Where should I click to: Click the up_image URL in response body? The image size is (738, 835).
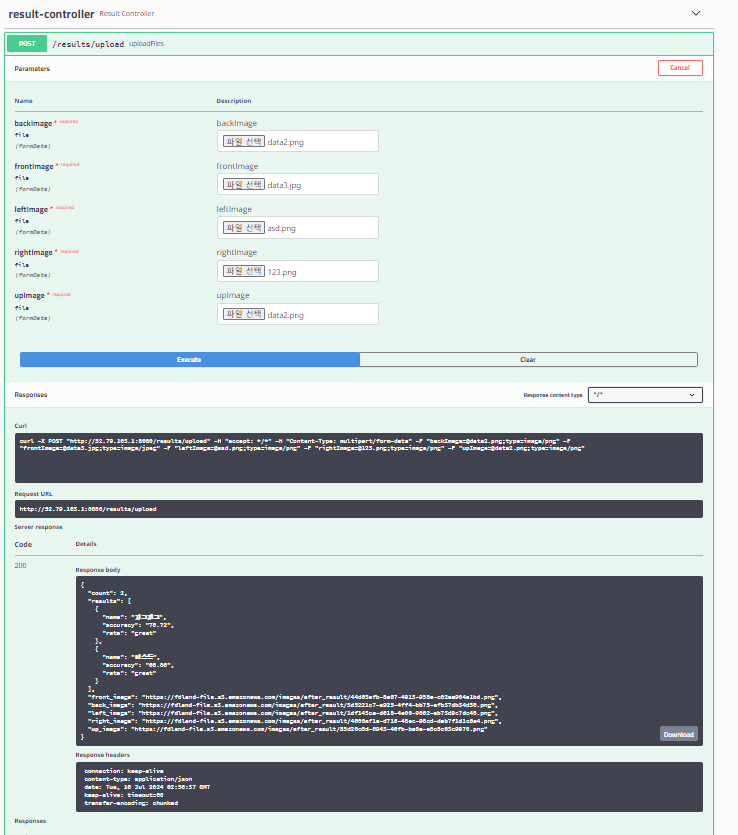[309, 729]
